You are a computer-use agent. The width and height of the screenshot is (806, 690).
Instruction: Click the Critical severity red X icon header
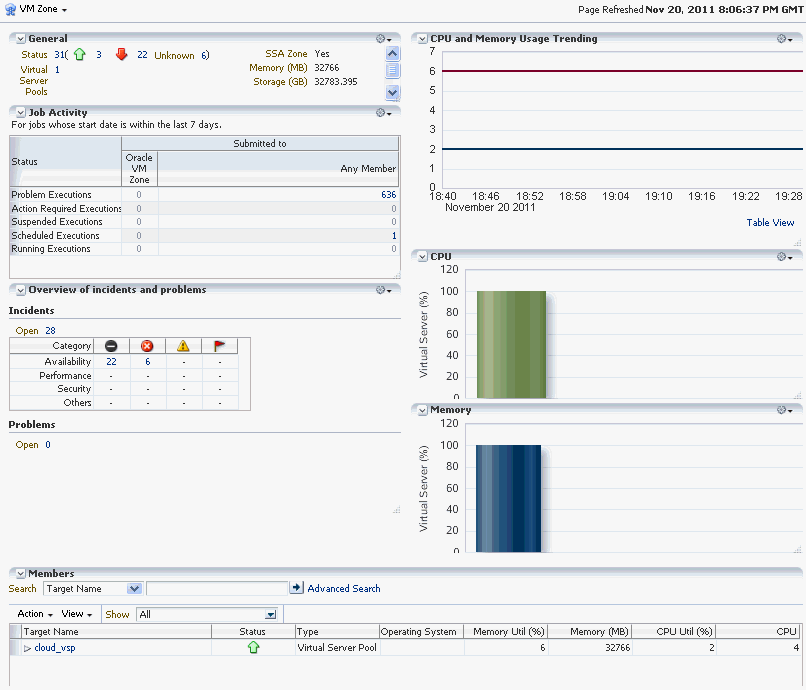(147, 346)
